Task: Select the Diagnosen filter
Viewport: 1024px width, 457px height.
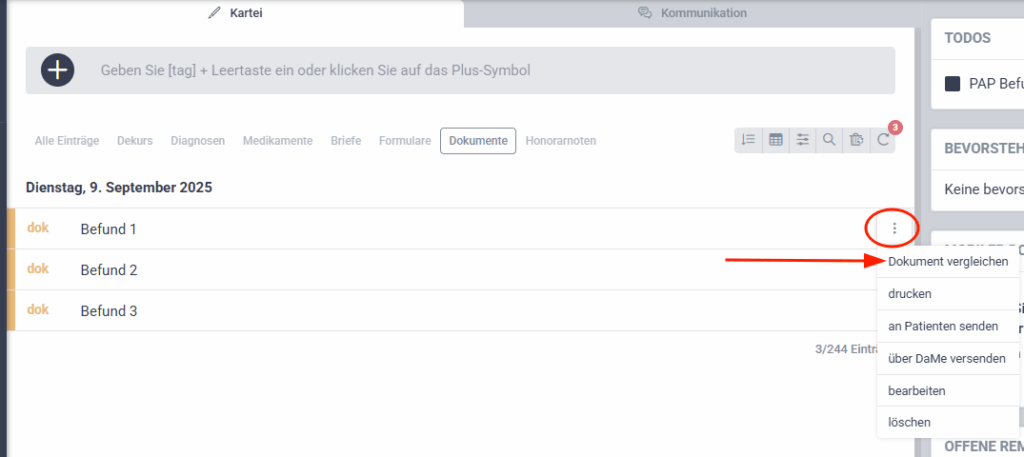Action: (x=197, y=141)
